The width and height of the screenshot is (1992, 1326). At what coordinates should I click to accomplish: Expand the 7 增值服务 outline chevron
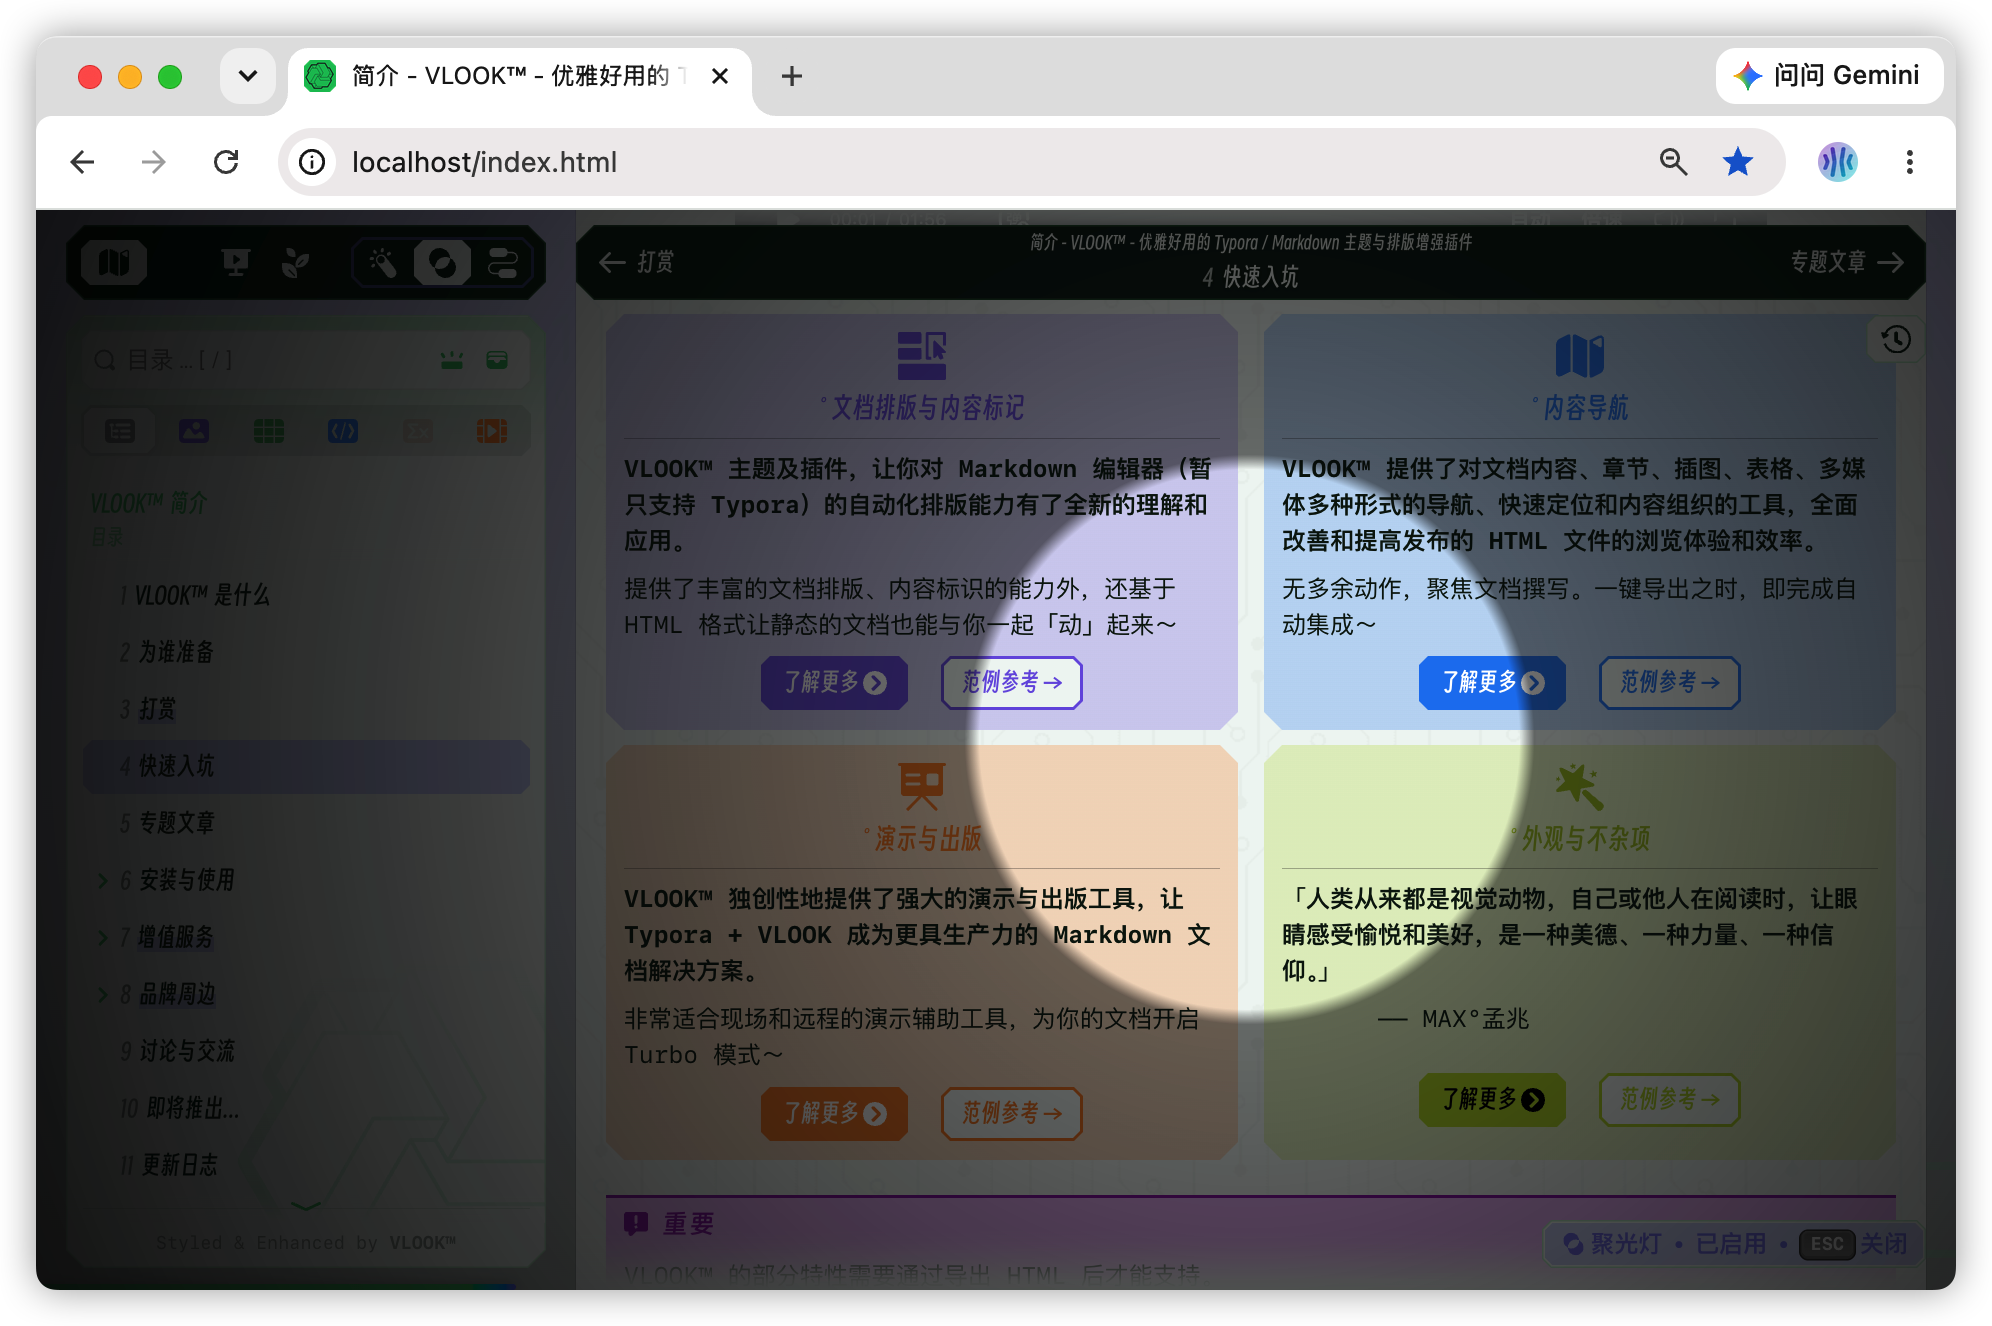[102, 937]
